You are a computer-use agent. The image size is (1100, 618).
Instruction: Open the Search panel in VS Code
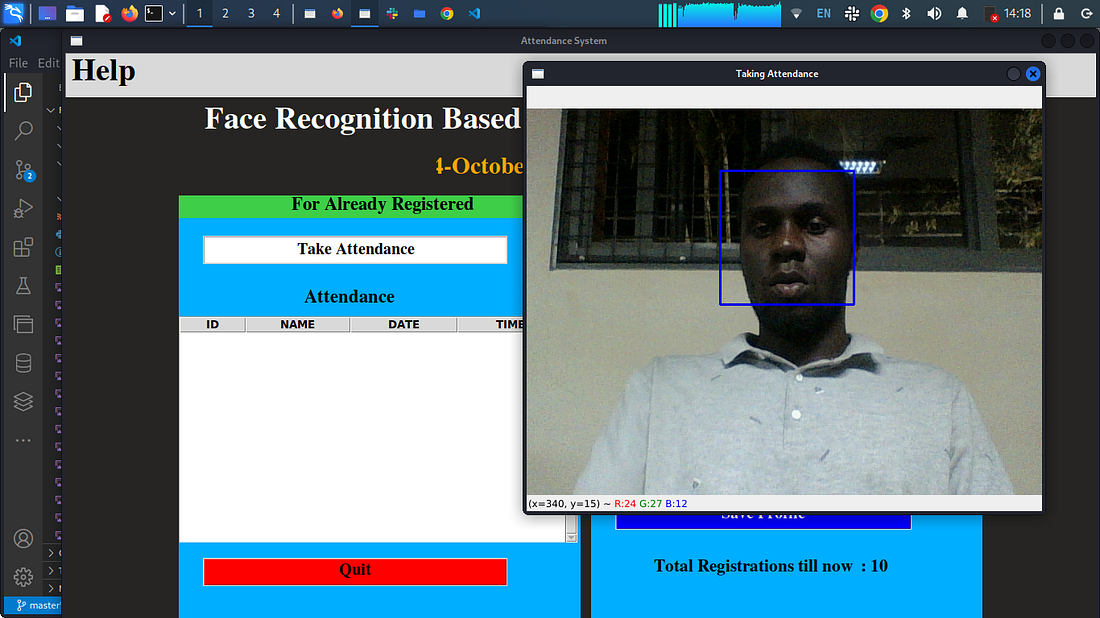23,130
